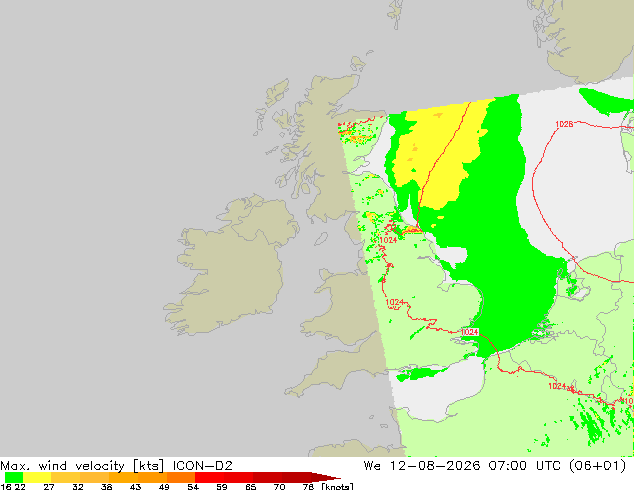The width and height of the screenshot is (634, 490).
Task: Click the legend value '43'
Action: point(135,487)
